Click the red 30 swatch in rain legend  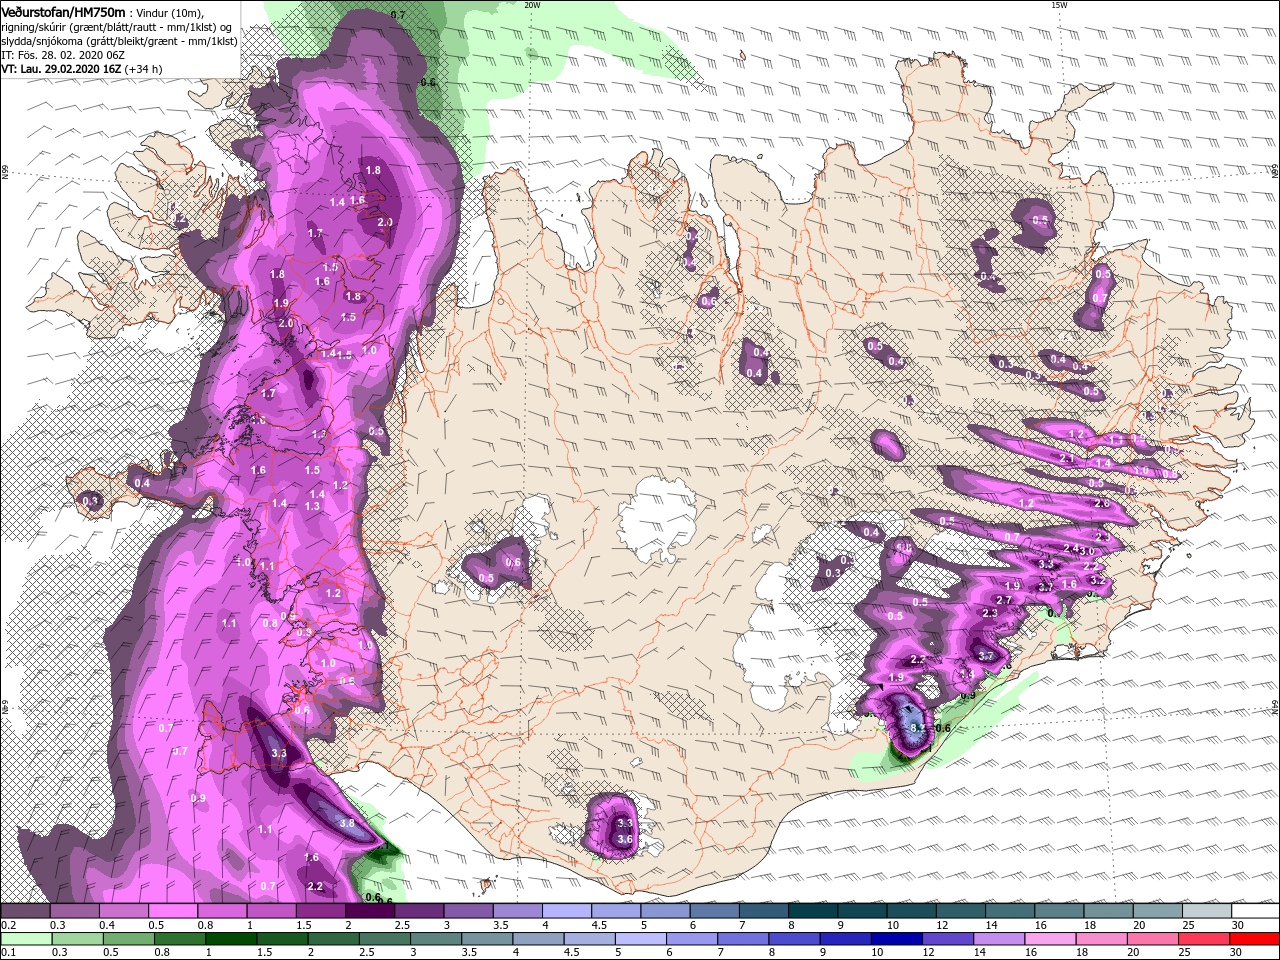coord(1254,939)
